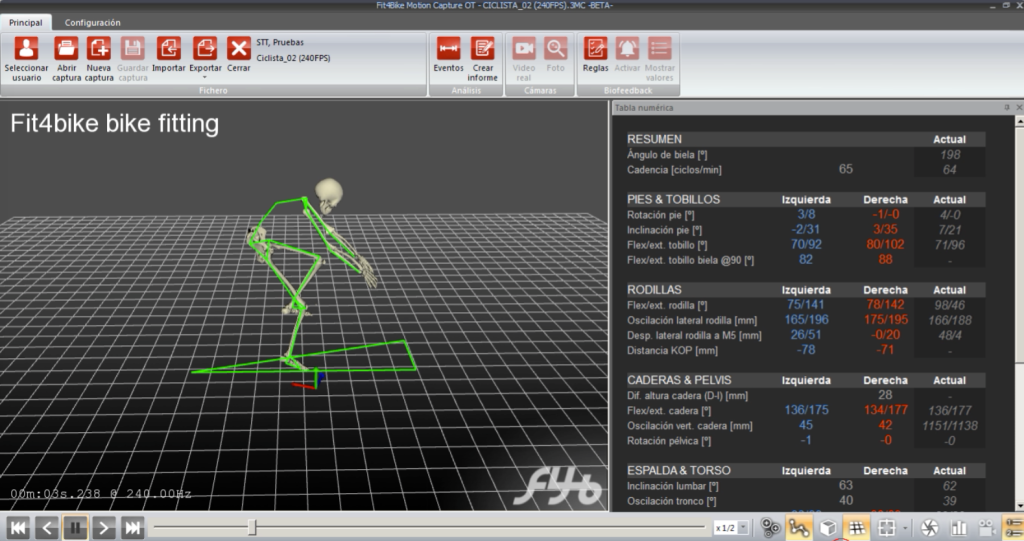Pin the Tabla numérica panel
1024x541 pixels.
click(1006, 107)
